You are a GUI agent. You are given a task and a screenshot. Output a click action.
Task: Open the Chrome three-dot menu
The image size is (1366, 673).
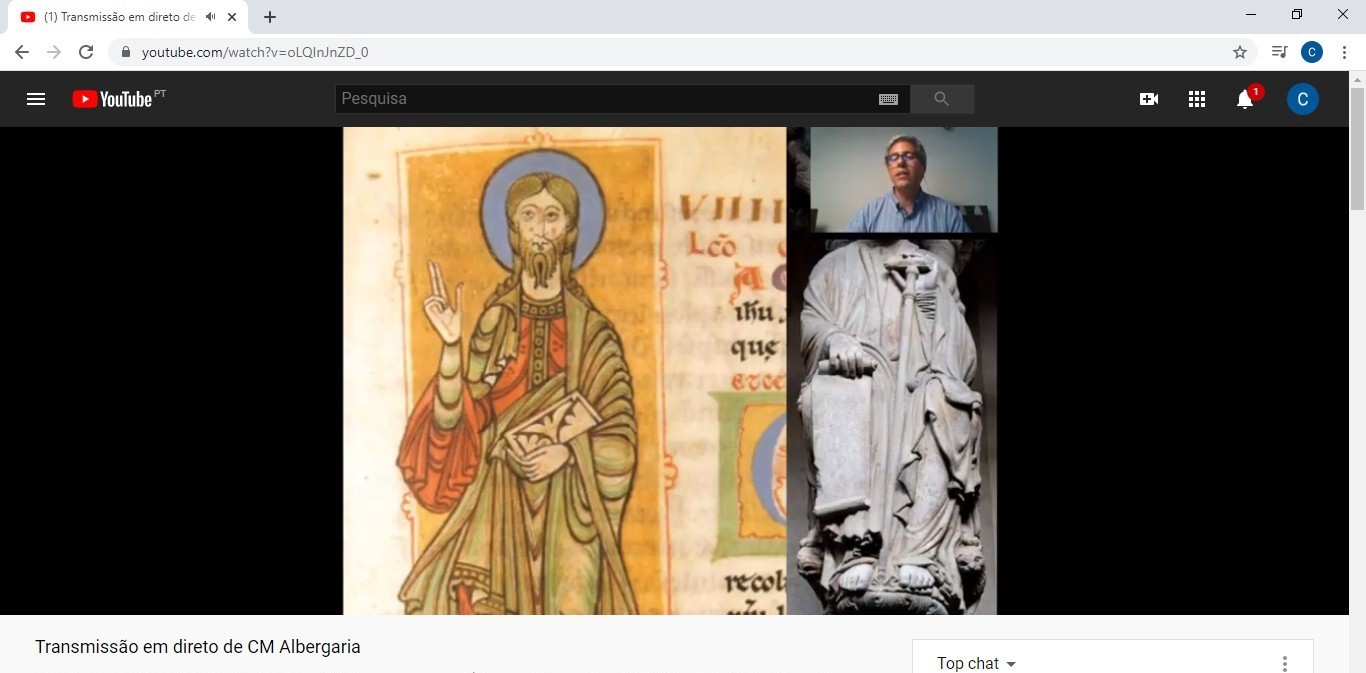[1345, 52]
